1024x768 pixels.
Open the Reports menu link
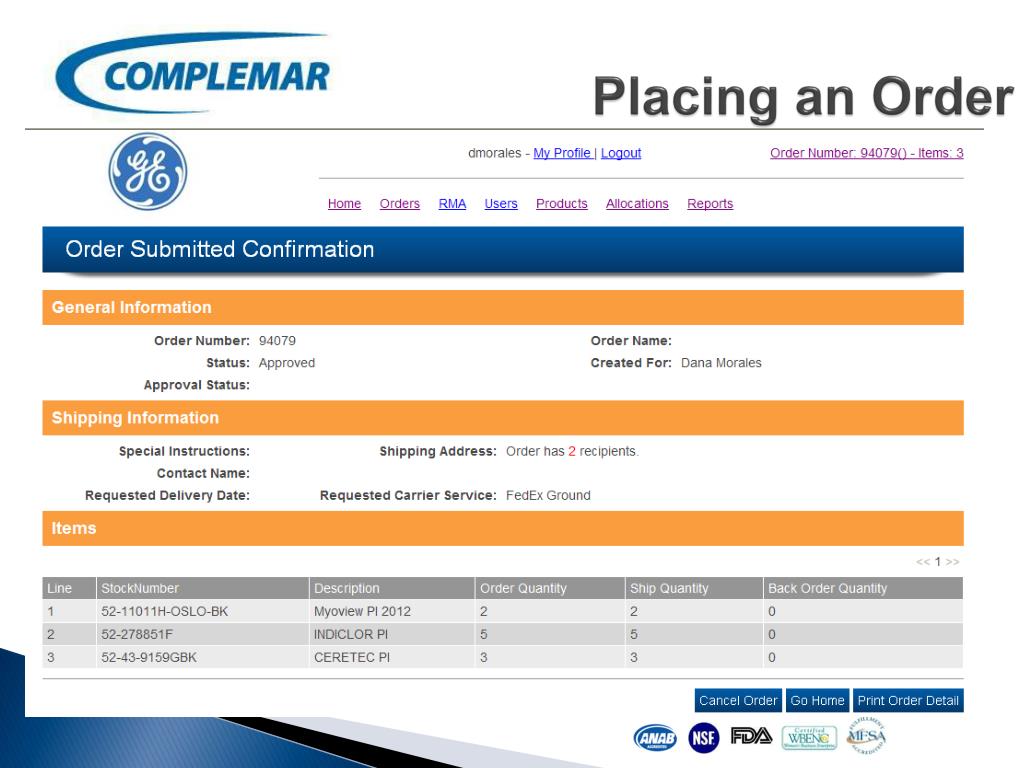click(710, 204)
